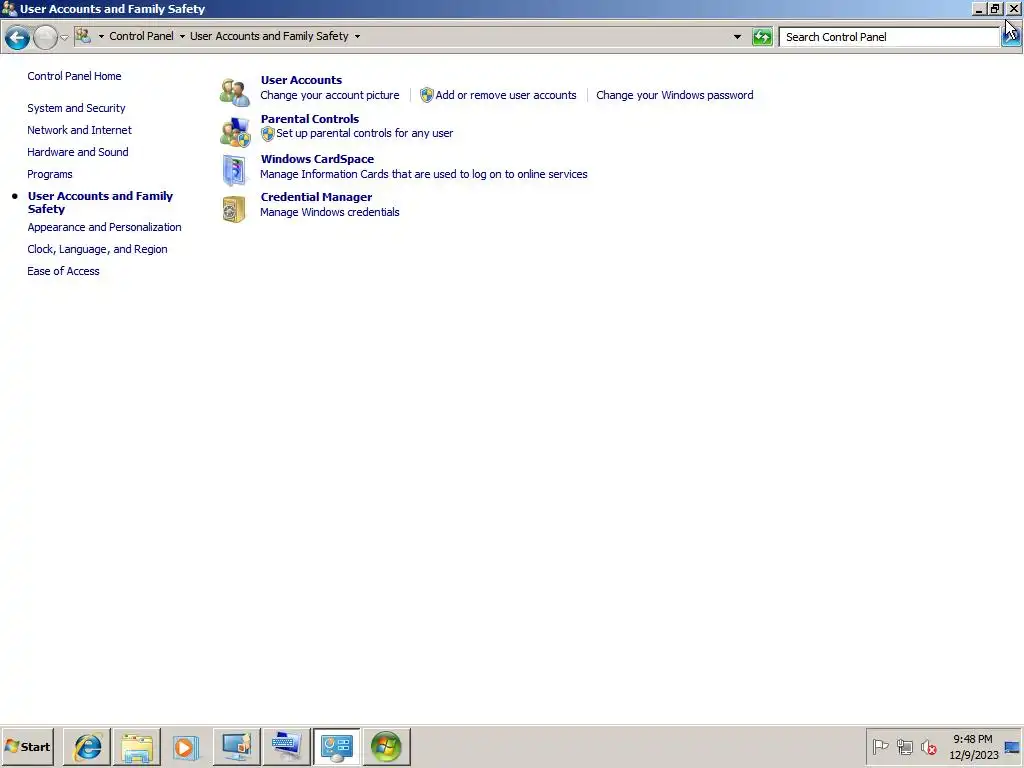Viewport: 1024px width, 768px height.
Task: Click Show desktop icon in tray
Action: tap(1012, 747)
